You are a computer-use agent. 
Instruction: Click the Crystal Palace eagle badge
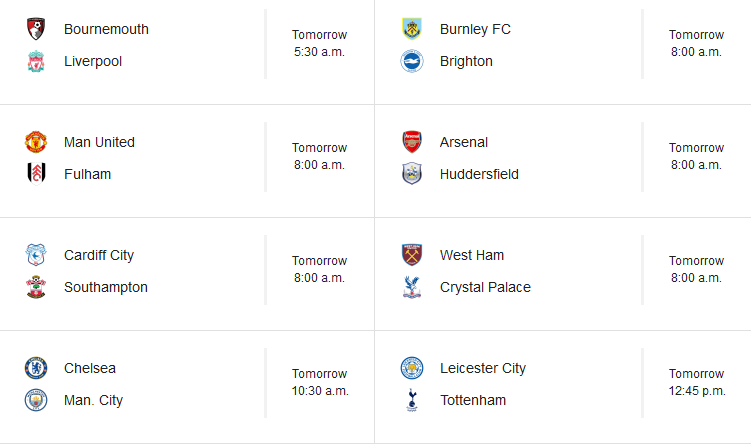(412, 287)
